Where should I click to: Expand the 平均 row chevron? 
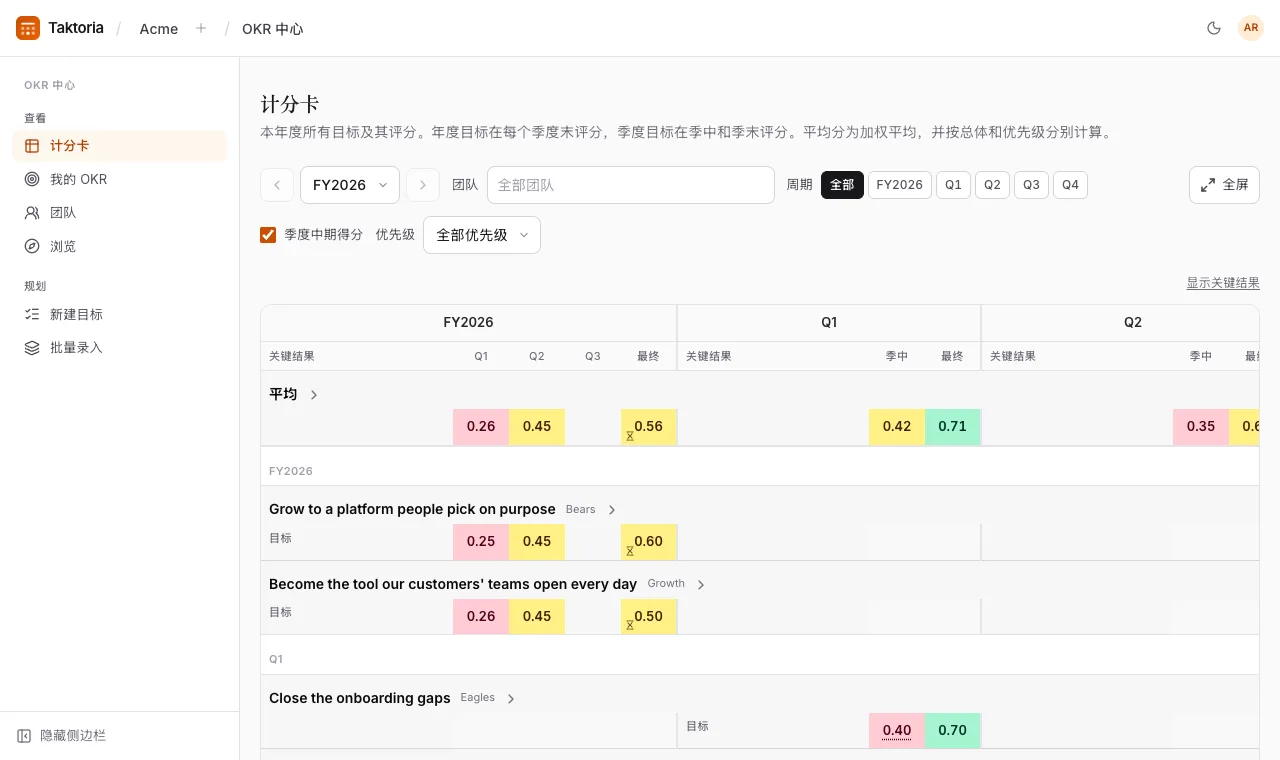(x=314, y=395)
